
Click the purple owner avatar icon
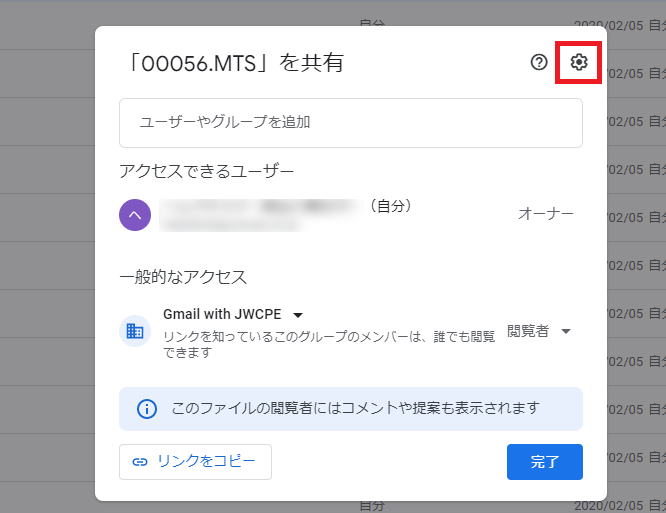(135, 215)
